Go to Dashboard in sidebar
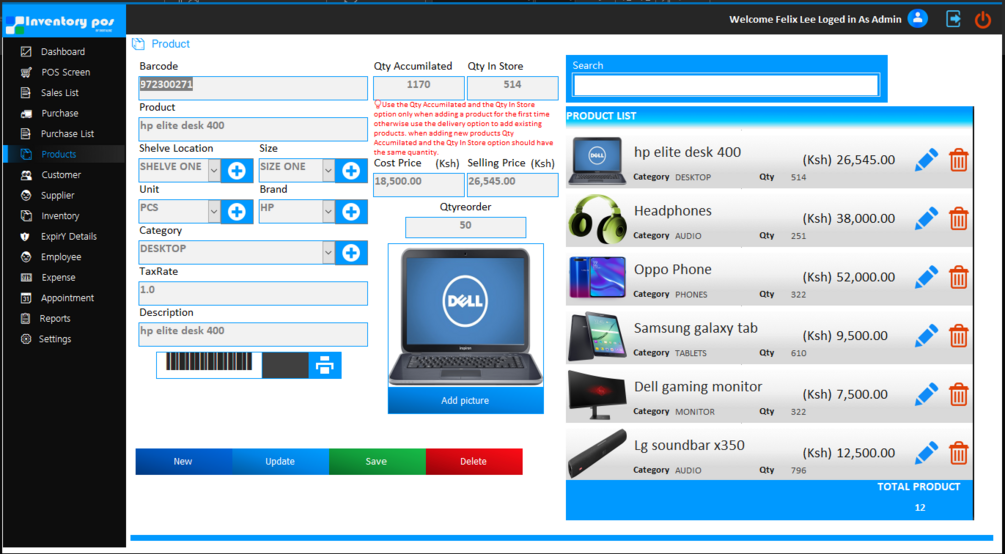This screenshot has width=1005, height=554. (63, 51)
